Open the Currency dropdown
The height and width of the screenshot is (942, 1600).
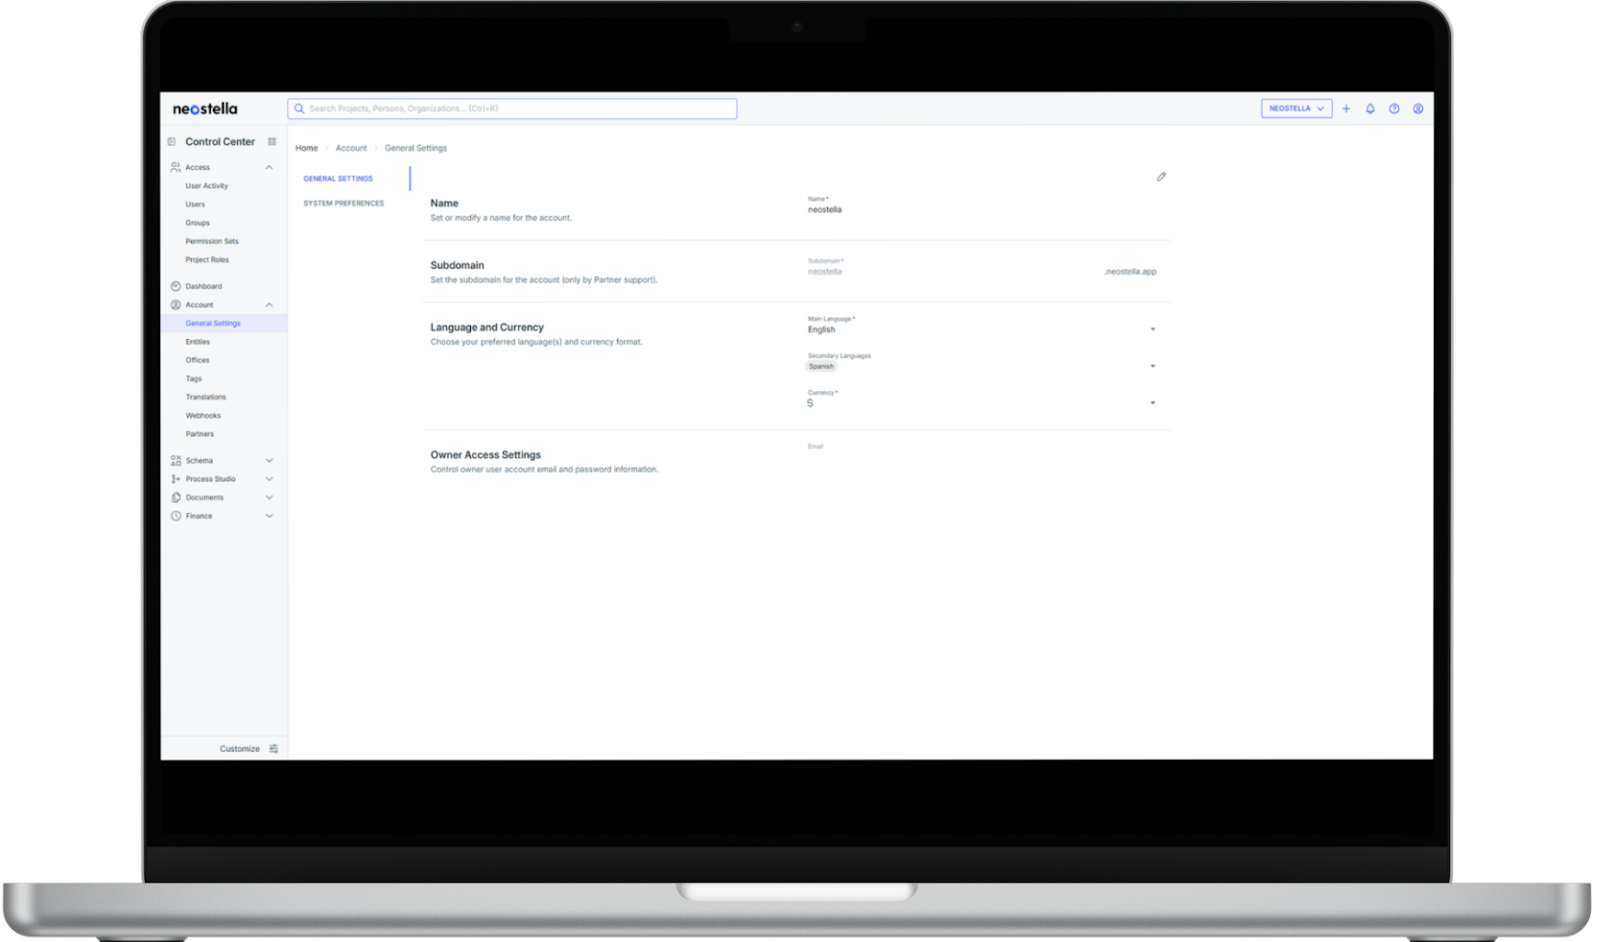coord(1152,403)
